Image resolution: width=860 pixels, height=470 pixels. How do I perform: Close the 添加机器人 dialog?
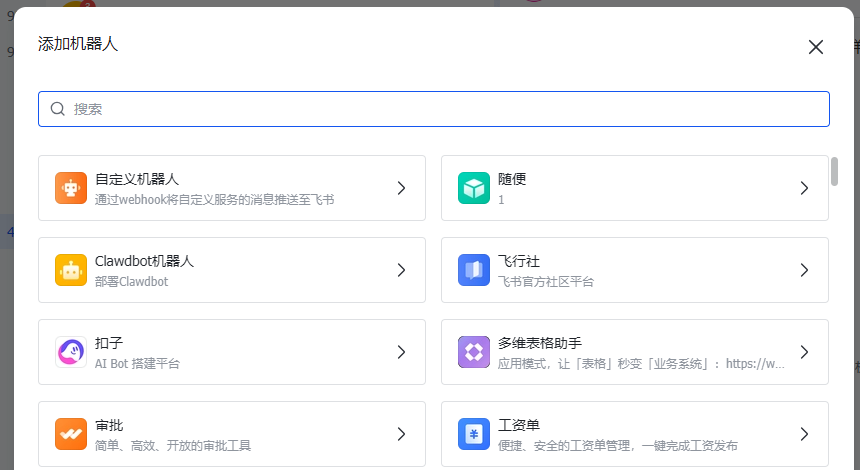pos(816,47)
